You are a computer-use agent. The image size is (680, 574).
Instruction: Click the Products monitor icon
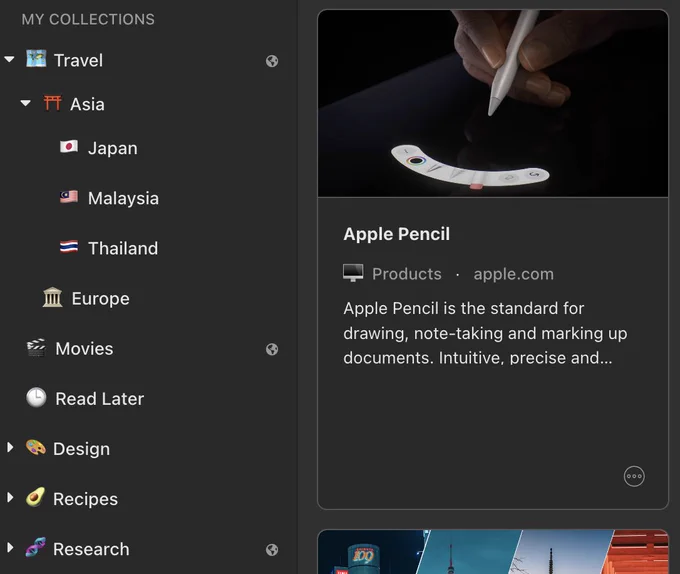click(x=353, y=273)
